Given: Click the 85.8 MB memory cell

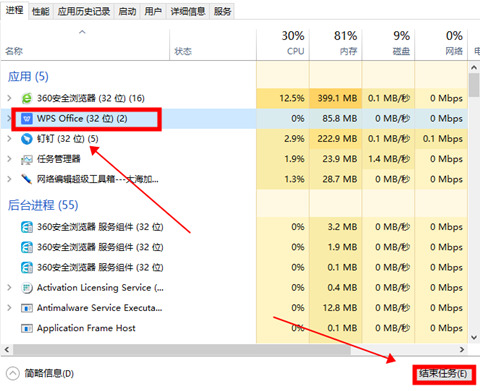Looking at the screenshot, I should point(335,118).
